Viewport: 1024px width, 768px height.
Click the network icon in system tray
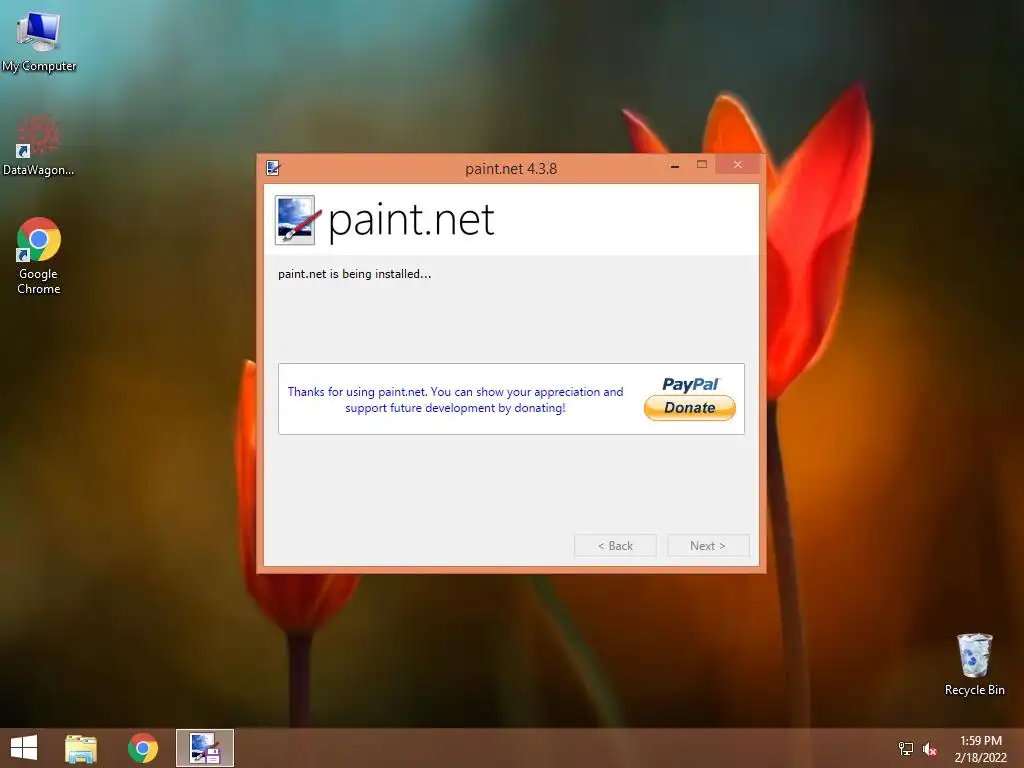(x=906, y=749)
